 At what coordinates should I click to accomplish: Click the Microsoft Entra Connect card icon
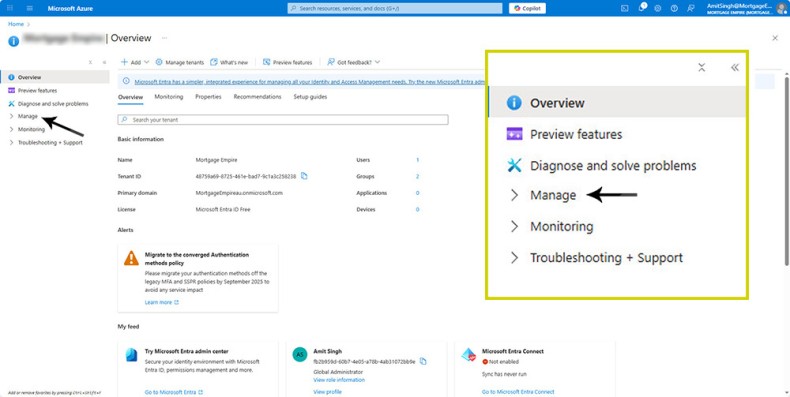(x=469, y=355)
